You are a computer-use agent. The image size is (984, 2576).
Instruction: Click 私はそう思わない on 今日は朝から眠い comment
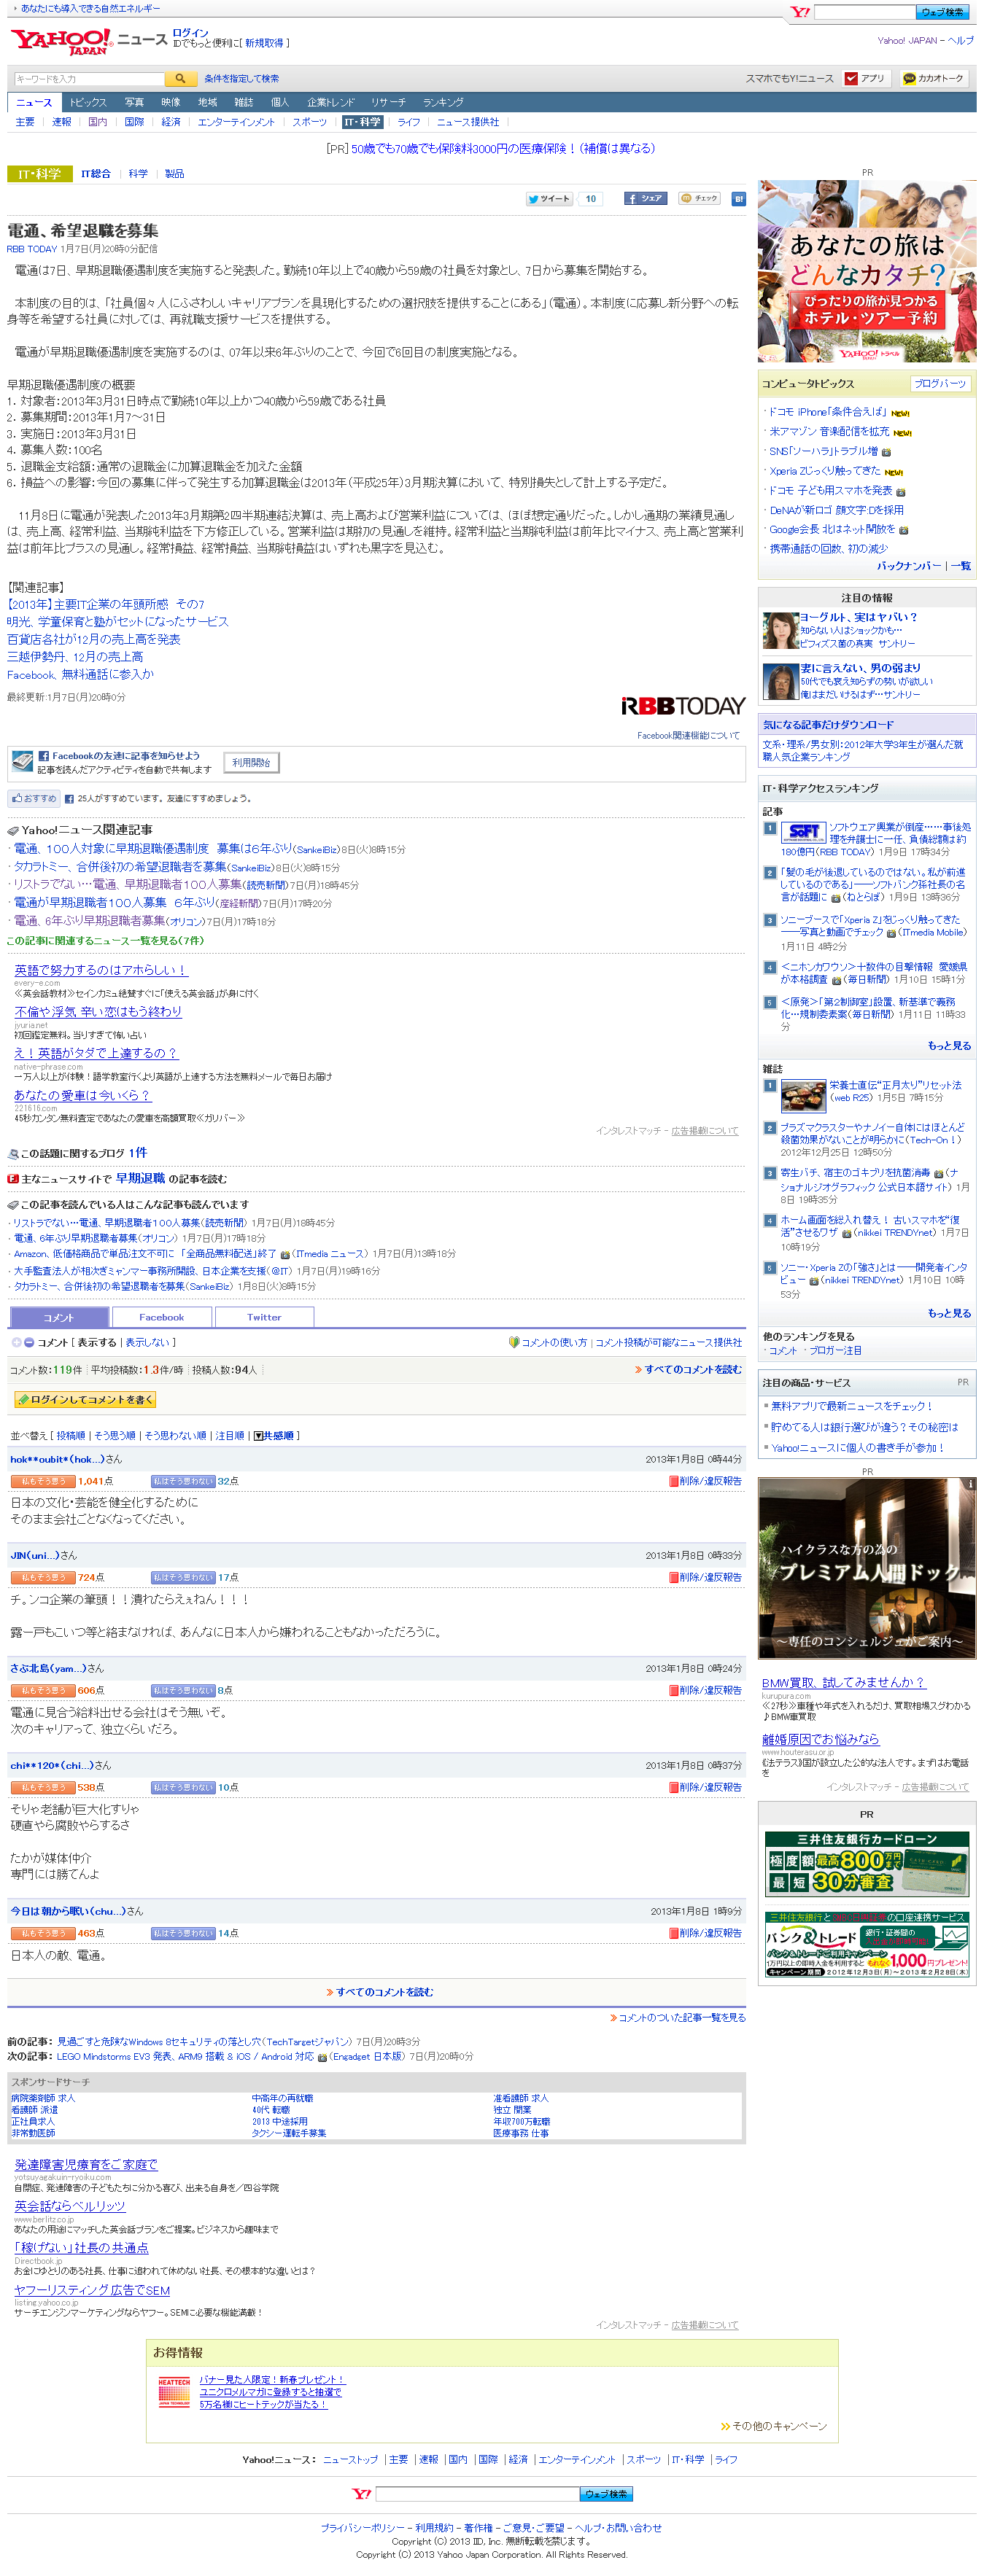183,1933
